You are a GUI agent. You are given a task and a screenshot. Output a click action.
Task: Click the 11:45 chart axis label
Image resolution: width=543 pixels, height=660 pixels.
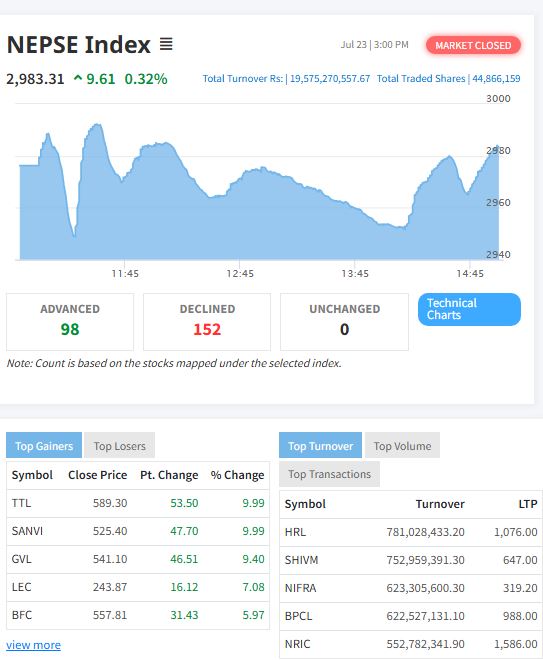pos(125,274)
